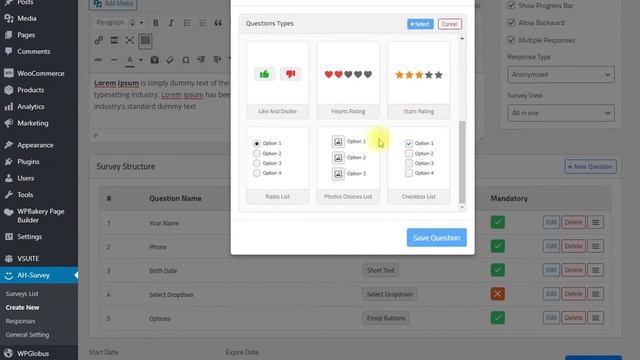The width and height of the screenshot is (640, 360).
Task: Toggle mandatory X for Select Dropdown question
Action: 498,294
